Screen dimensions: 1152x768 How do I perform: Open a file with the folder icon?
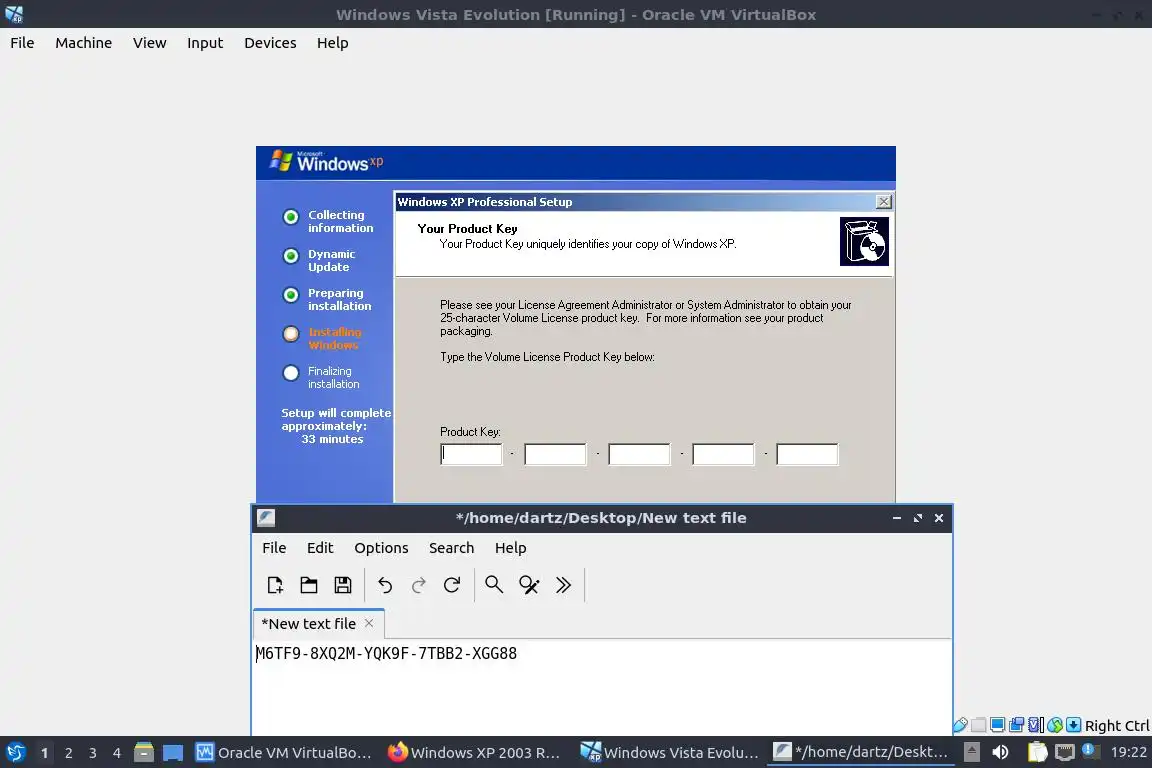click(309, 585)
